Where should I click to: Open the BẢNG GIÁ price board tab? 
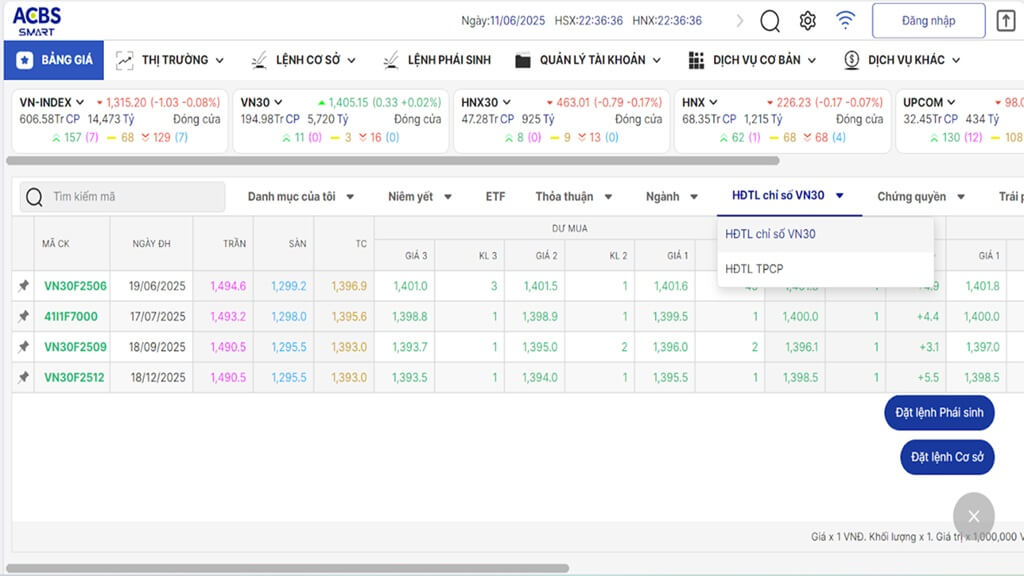click(54, 60)
